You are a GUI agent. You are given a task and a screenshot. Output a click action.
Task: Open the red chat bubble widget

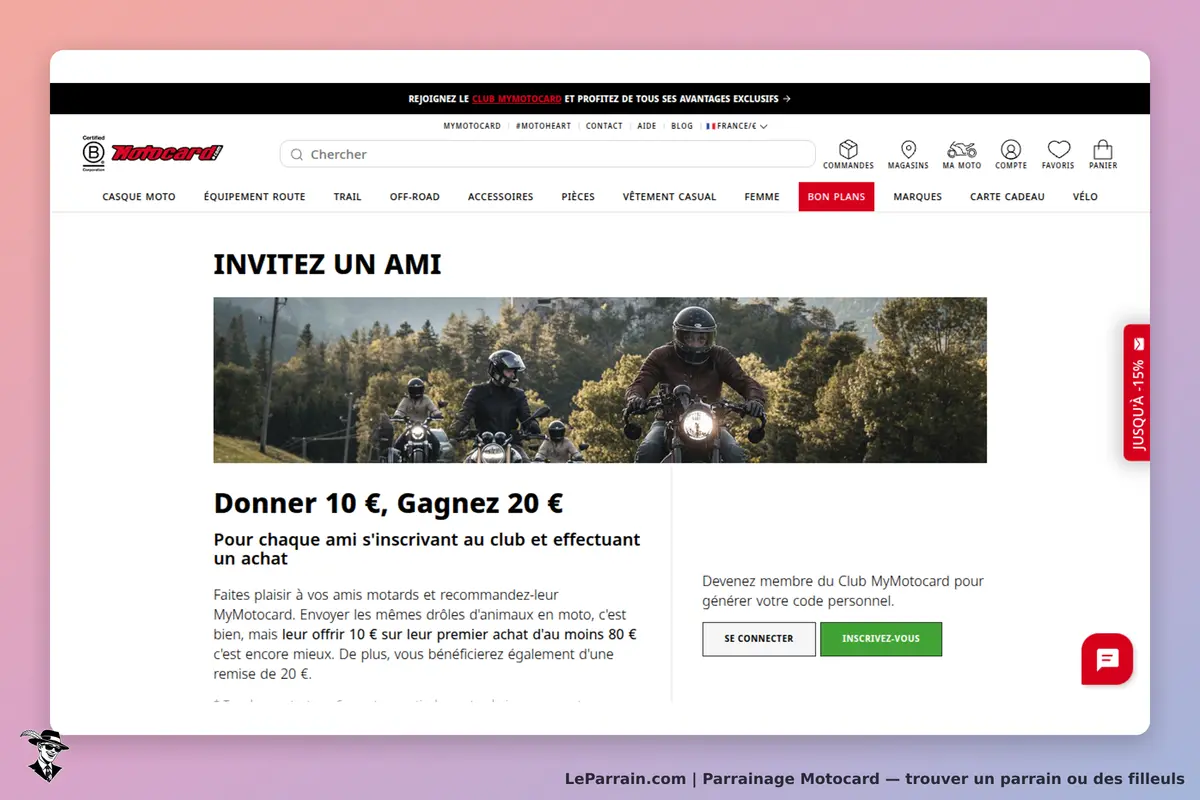point(1107,659)
